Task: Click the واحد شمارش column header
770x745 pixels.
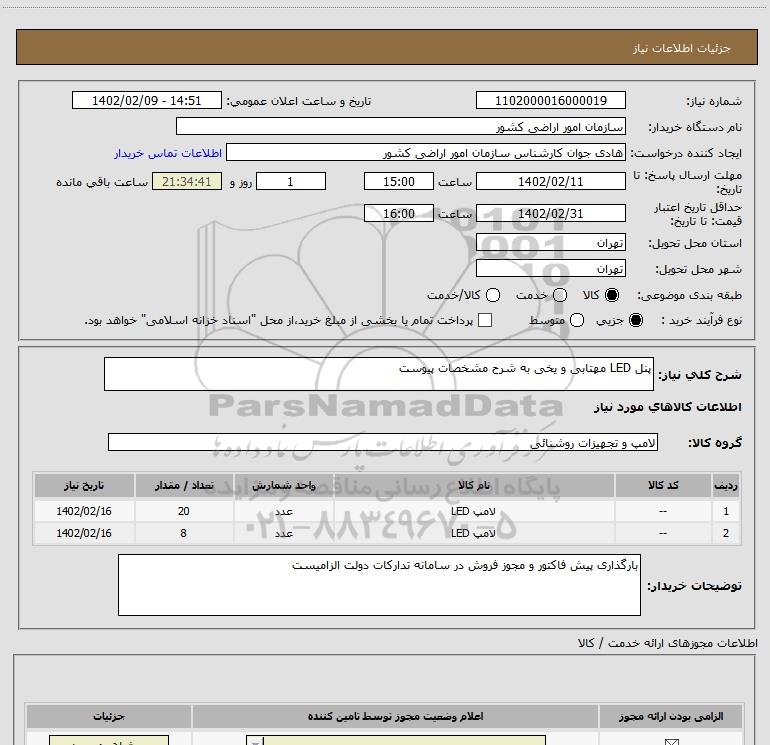Action: click(284, 485)
